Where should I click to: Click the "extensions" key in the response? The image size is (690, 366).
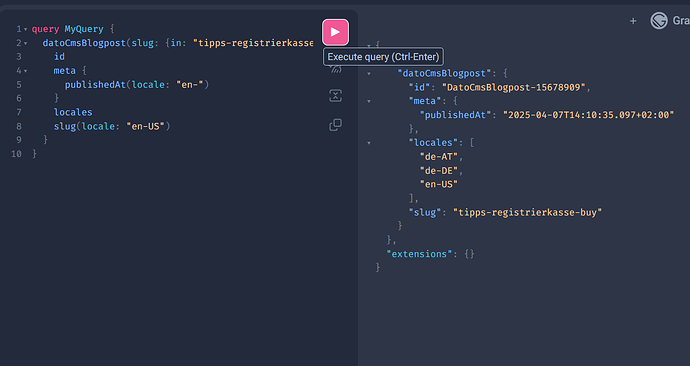point(419,254)
